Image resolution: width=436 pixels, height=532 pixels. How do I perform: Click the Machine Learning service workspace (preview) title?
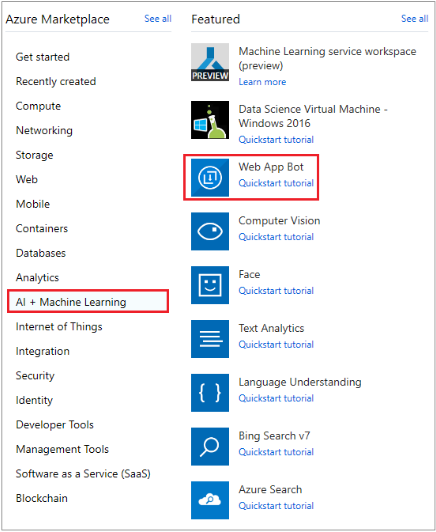click(x=327, y=58)
